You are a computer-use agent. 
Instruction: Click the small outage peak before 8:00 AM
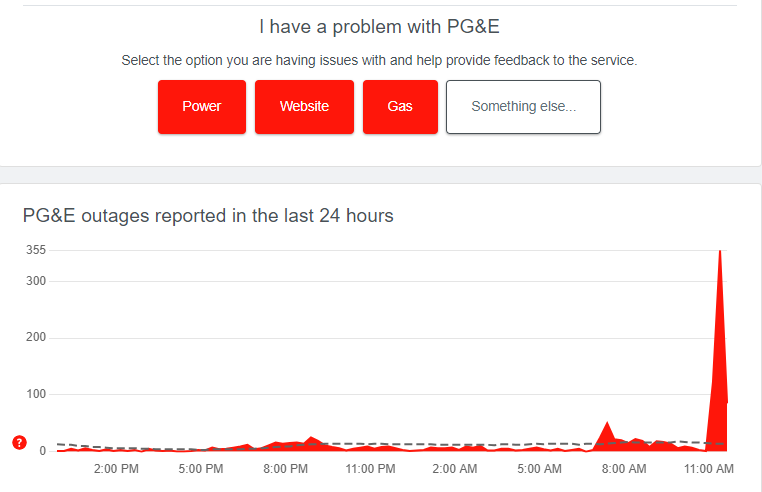point(607,435)
